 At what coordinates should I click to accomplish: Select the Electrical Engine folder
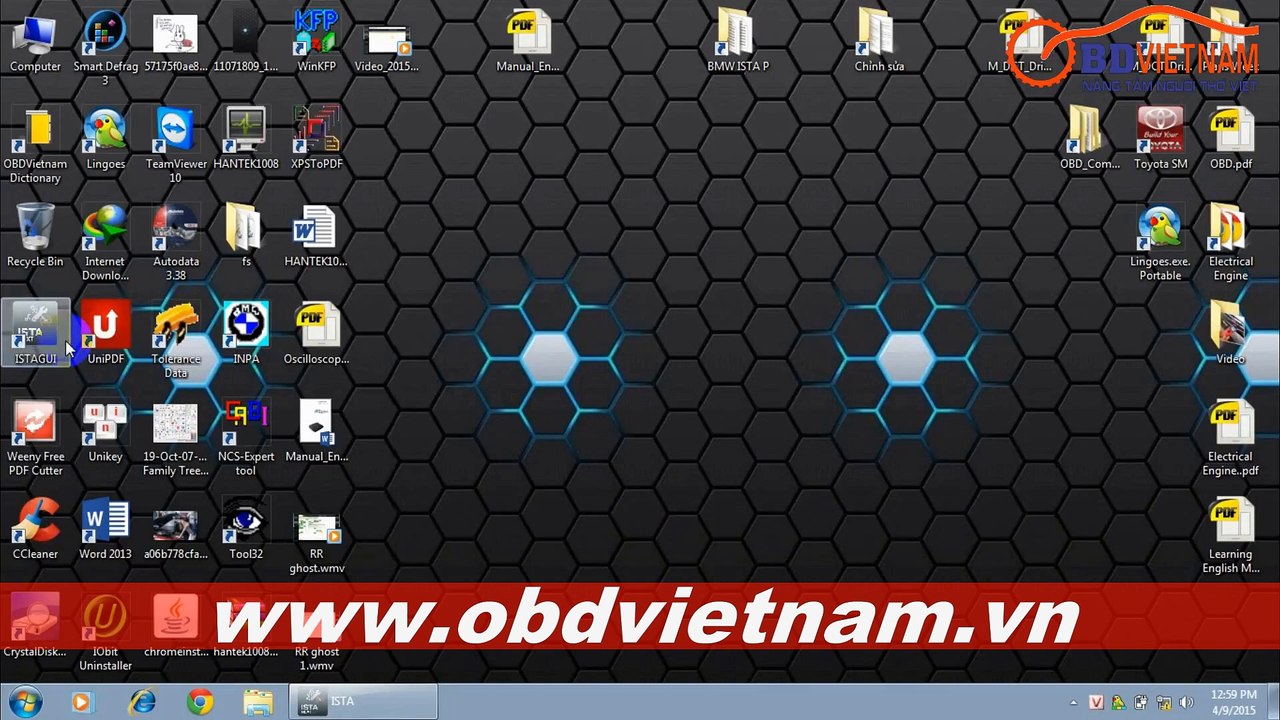tap(1231, 243)
